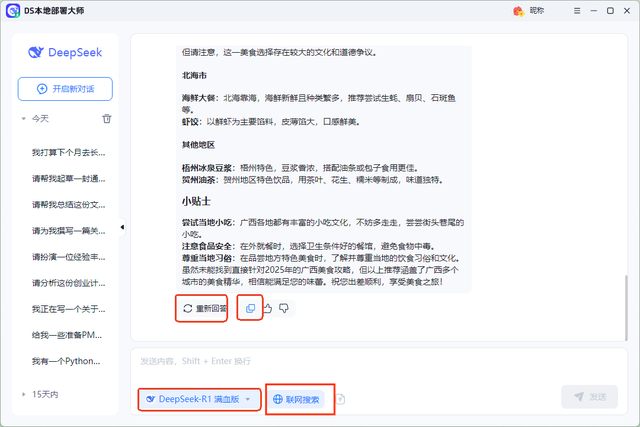Viewport: 640px width, 427px height.
Task: Copy the response with copy icon
Action: pyautogui.click(x=250, y=309)
